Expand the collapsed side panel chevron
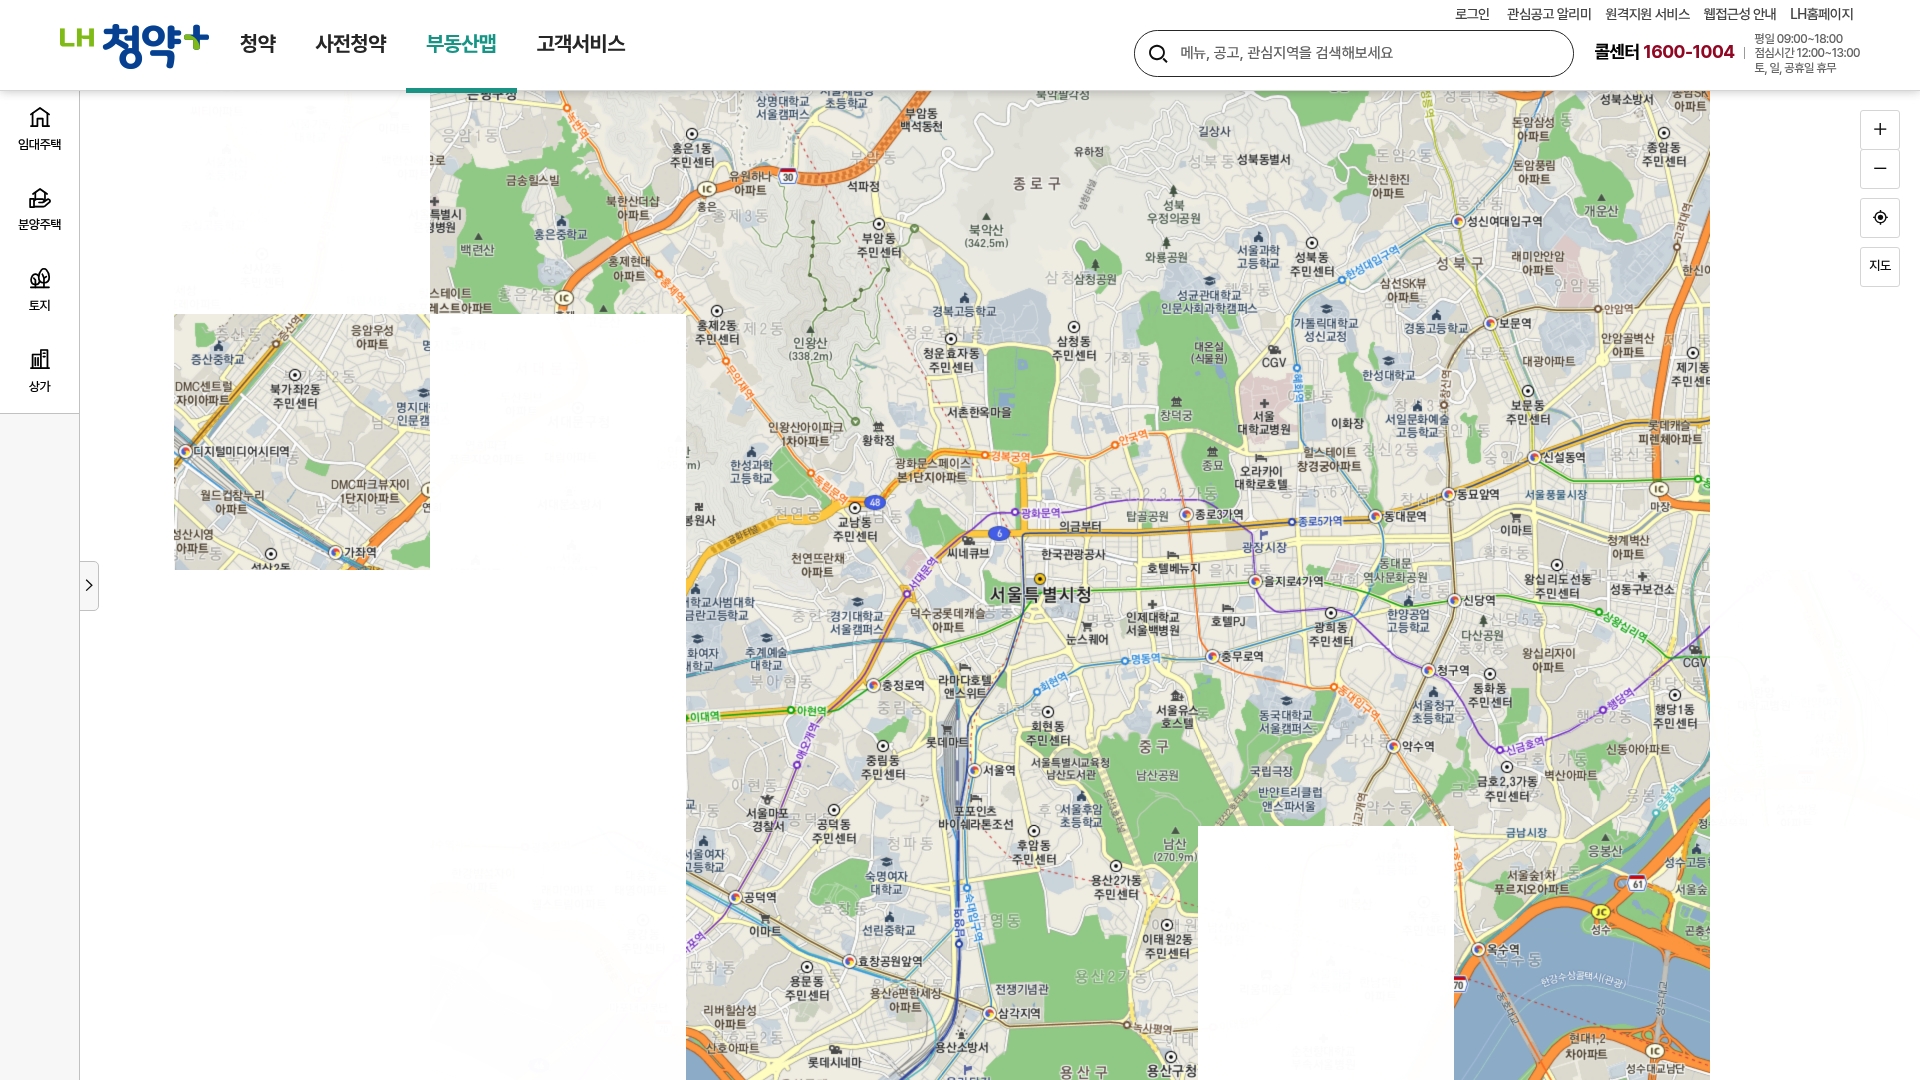Image resolution: width=1920 pixels, height=1080 pixels. (x=89, y=585)
